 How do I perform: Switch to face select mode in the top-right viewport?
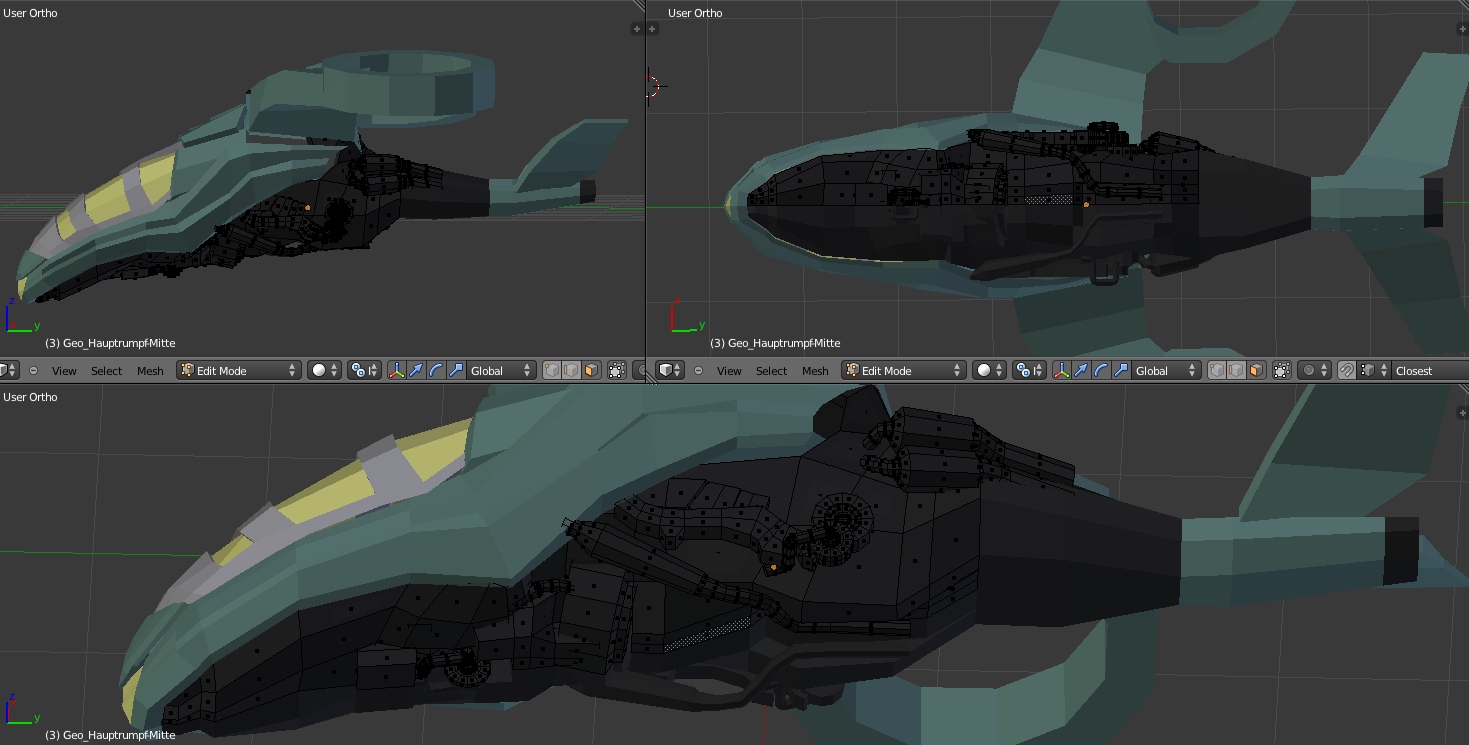click(1256, 371)
